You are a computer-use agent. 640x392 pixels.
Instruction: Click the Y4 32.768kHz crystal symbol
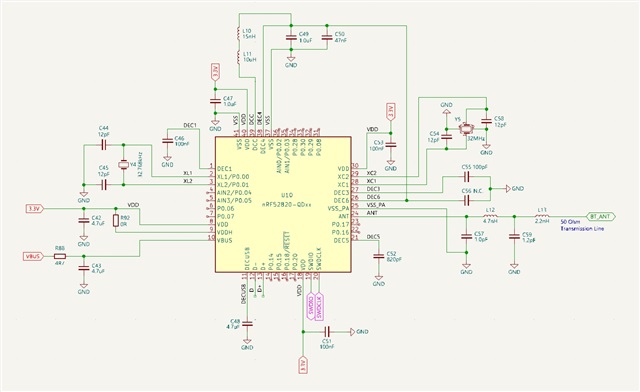[x=123, y=165]
